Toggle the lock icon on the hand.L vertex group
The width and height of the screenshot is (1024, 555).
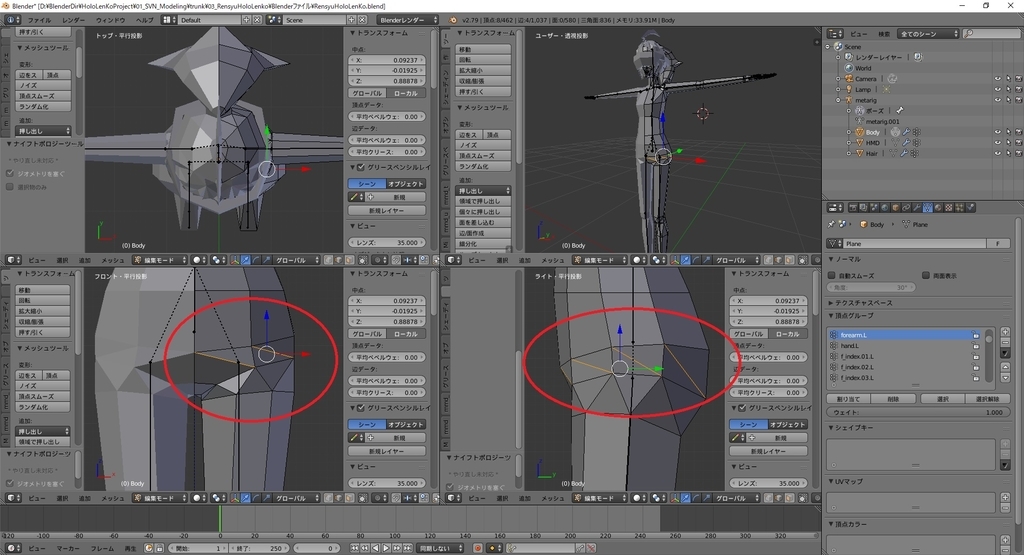click(x=976, y=345)
